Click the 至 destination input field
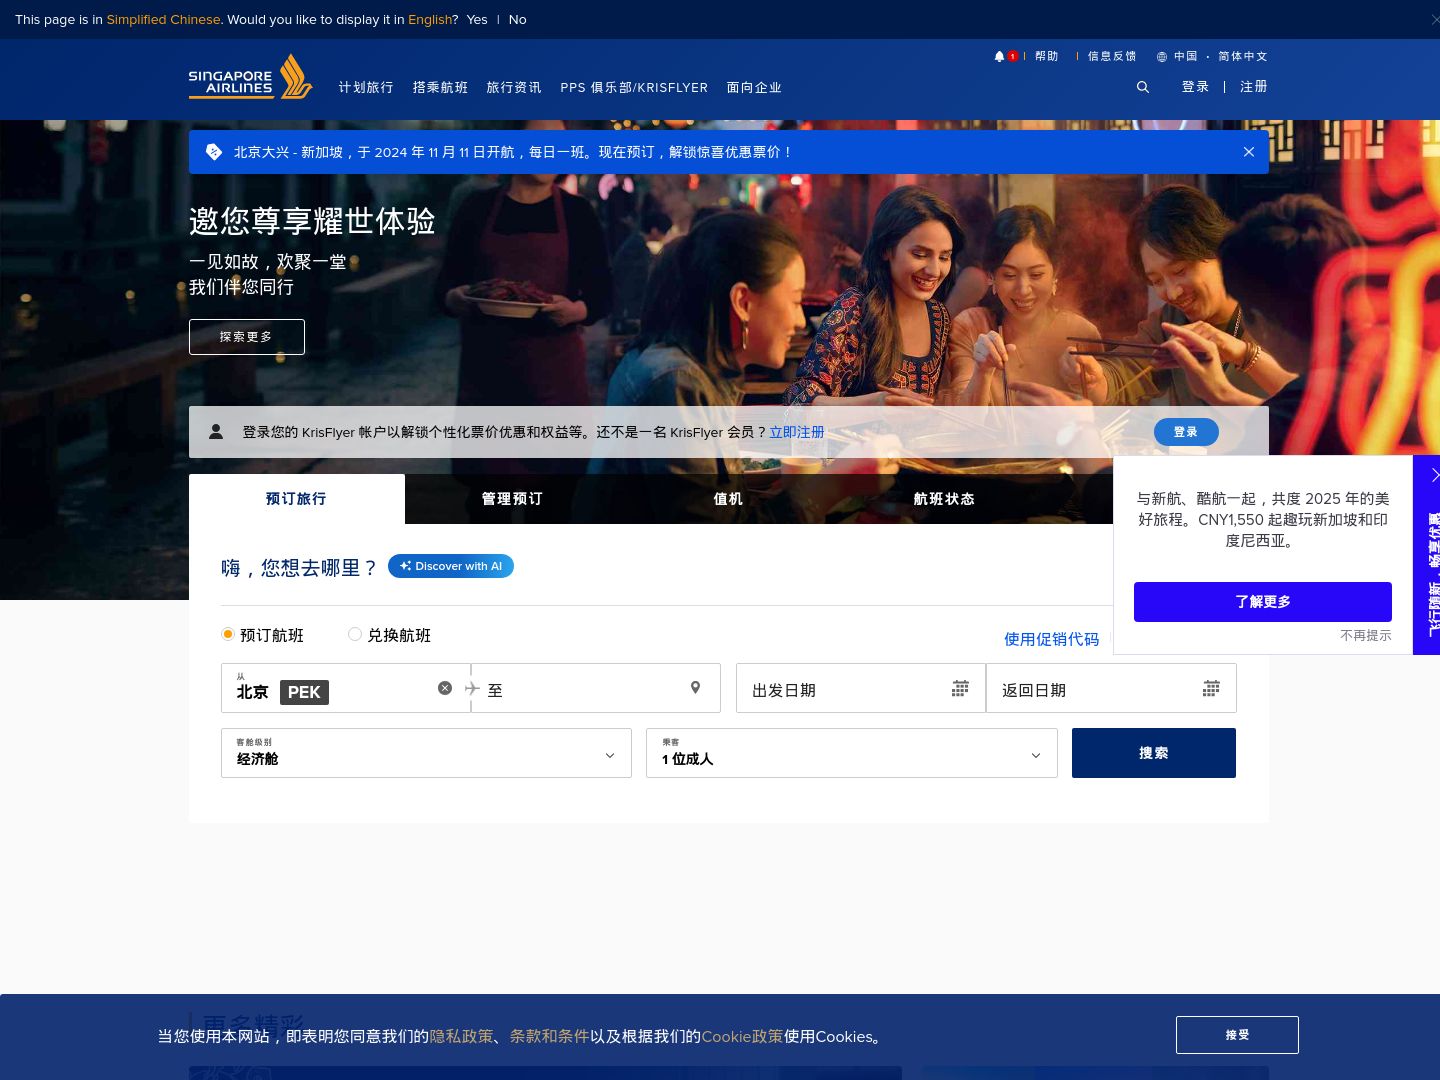The image size is (1440, 1080). pos(596,688)
